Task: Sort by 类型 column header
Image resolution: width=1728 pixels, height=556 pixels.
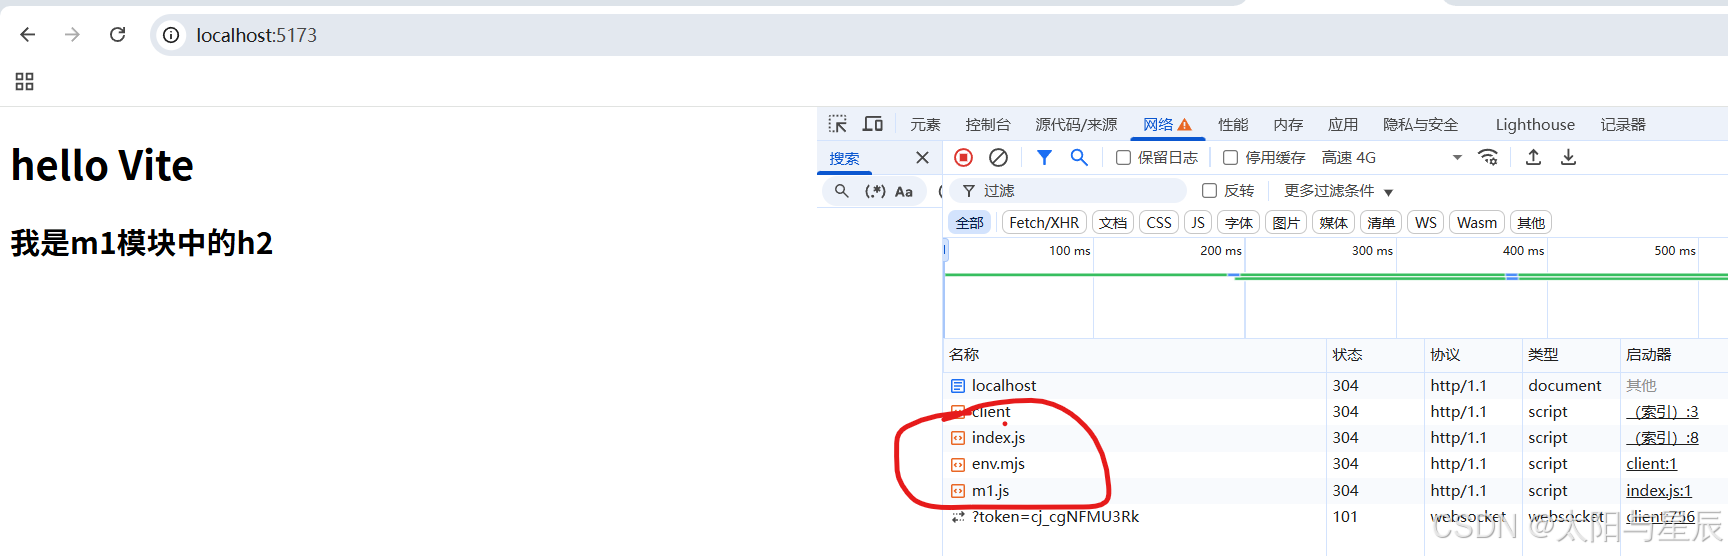Action: pos(1571,355)
